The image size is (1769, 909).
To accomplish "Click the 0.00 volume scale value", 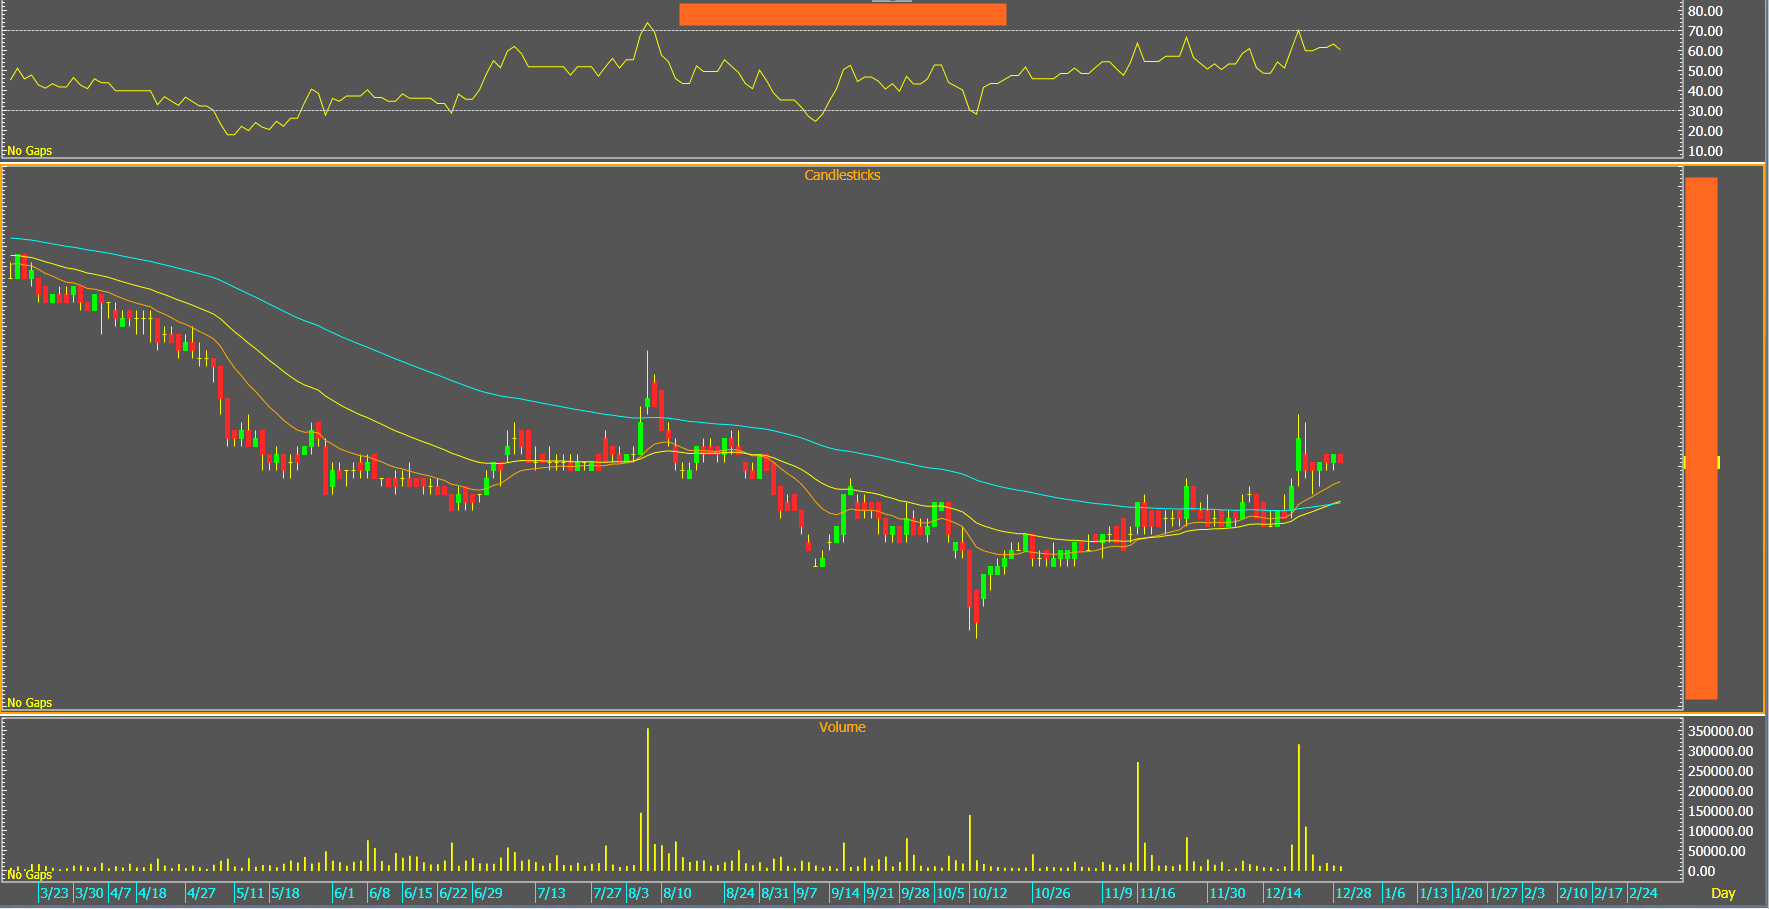I will 1702,871.
